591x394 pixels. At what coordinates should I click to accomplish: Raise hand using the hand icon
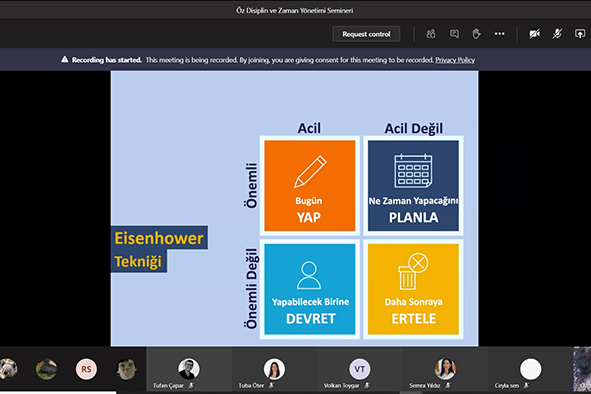[476, 34]
